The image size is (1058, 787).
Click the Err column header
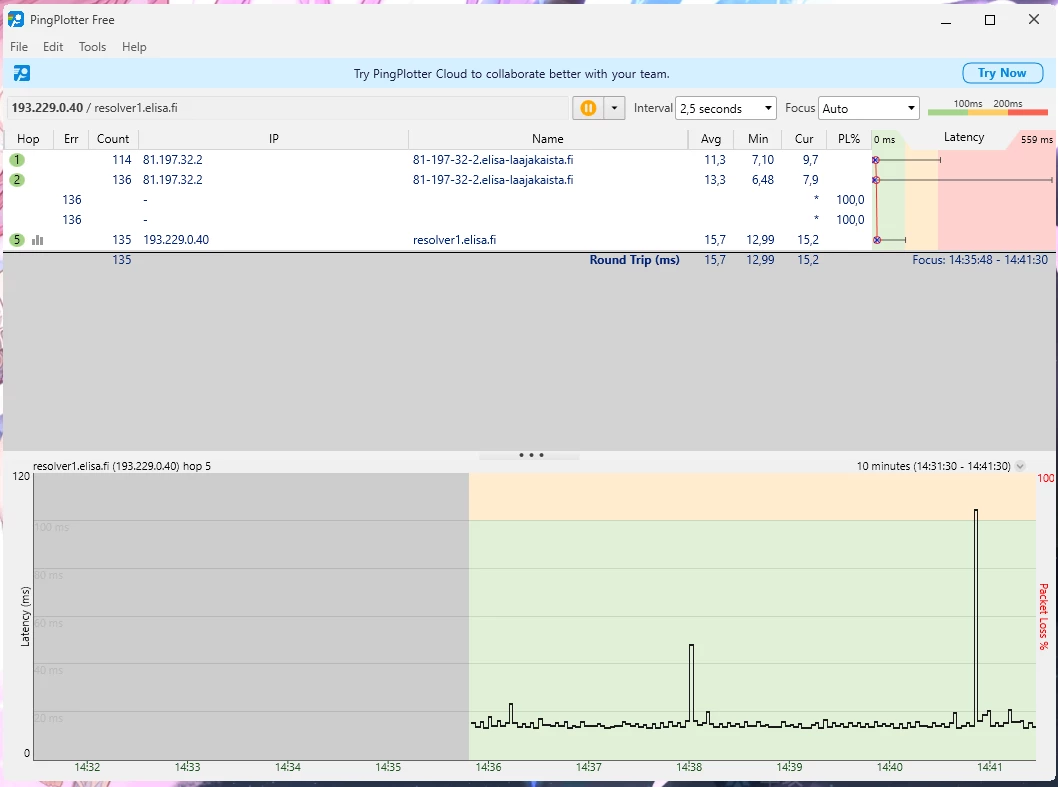(x=71, y=138)
